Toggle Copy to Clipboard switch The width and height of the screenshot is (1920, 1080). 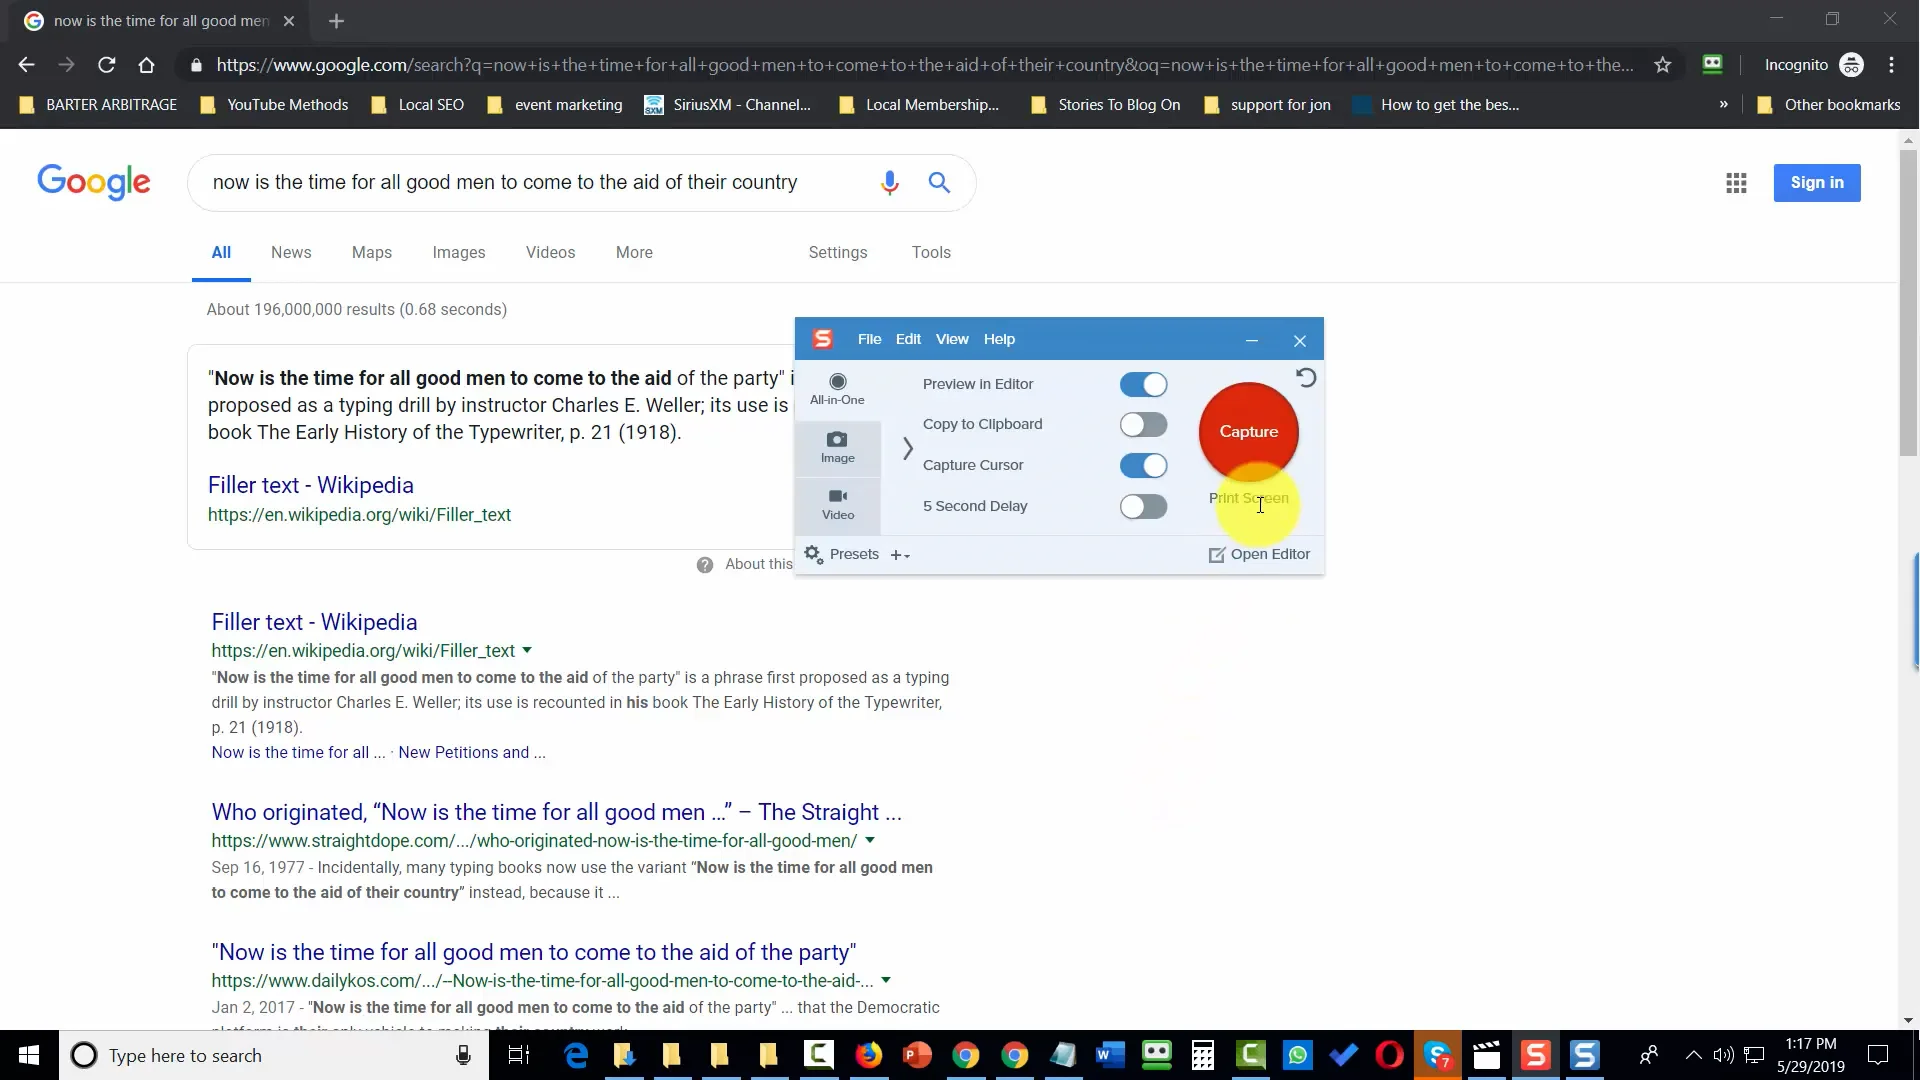[x=1143, y=425]
